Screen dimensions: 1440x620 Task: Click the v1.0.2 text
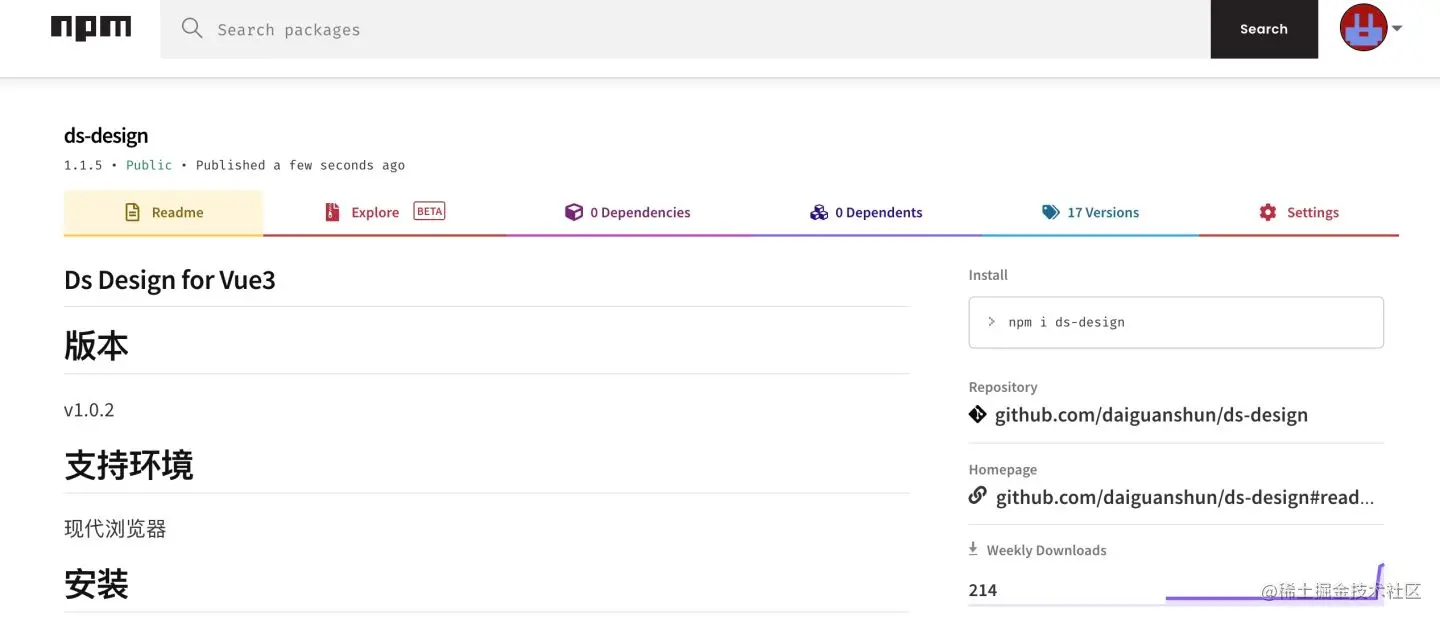point(89,410)
